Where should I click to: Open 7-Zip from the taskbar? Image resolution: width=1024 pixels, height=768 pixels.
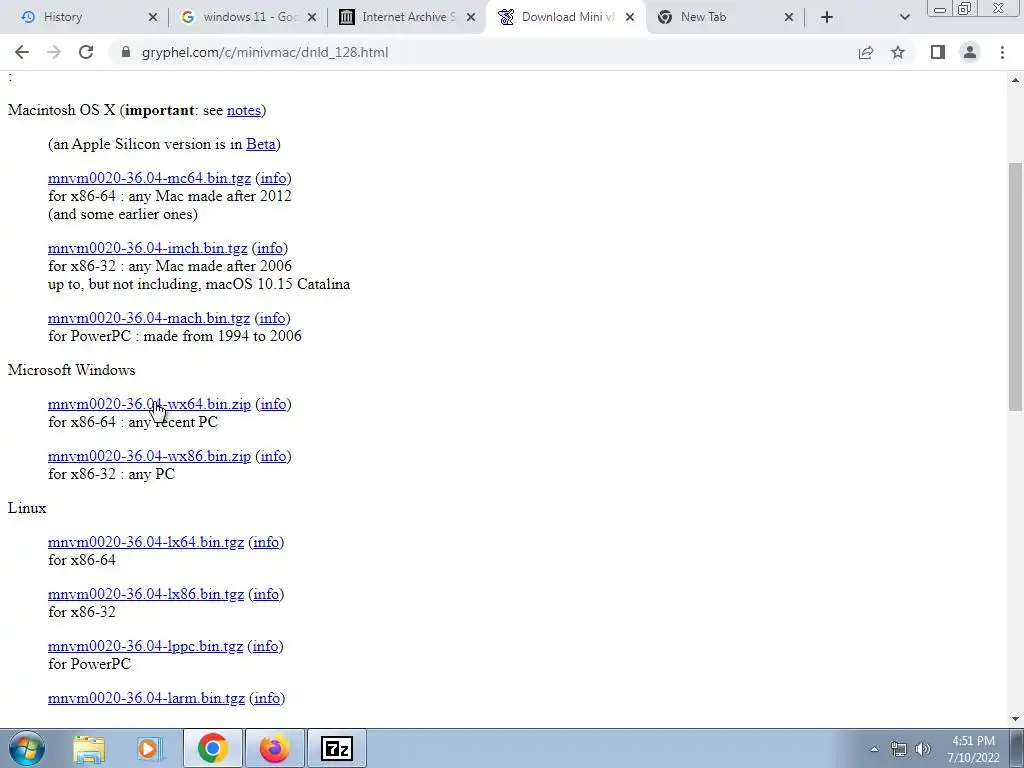tap(337, 748)
